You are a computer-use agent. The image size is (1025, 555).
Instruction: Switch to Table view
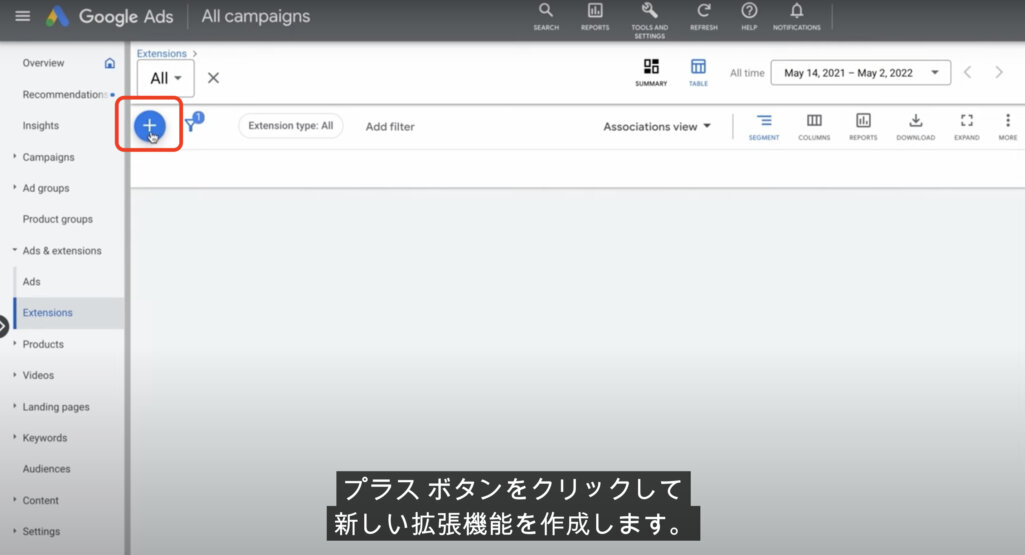coord(698,72)
